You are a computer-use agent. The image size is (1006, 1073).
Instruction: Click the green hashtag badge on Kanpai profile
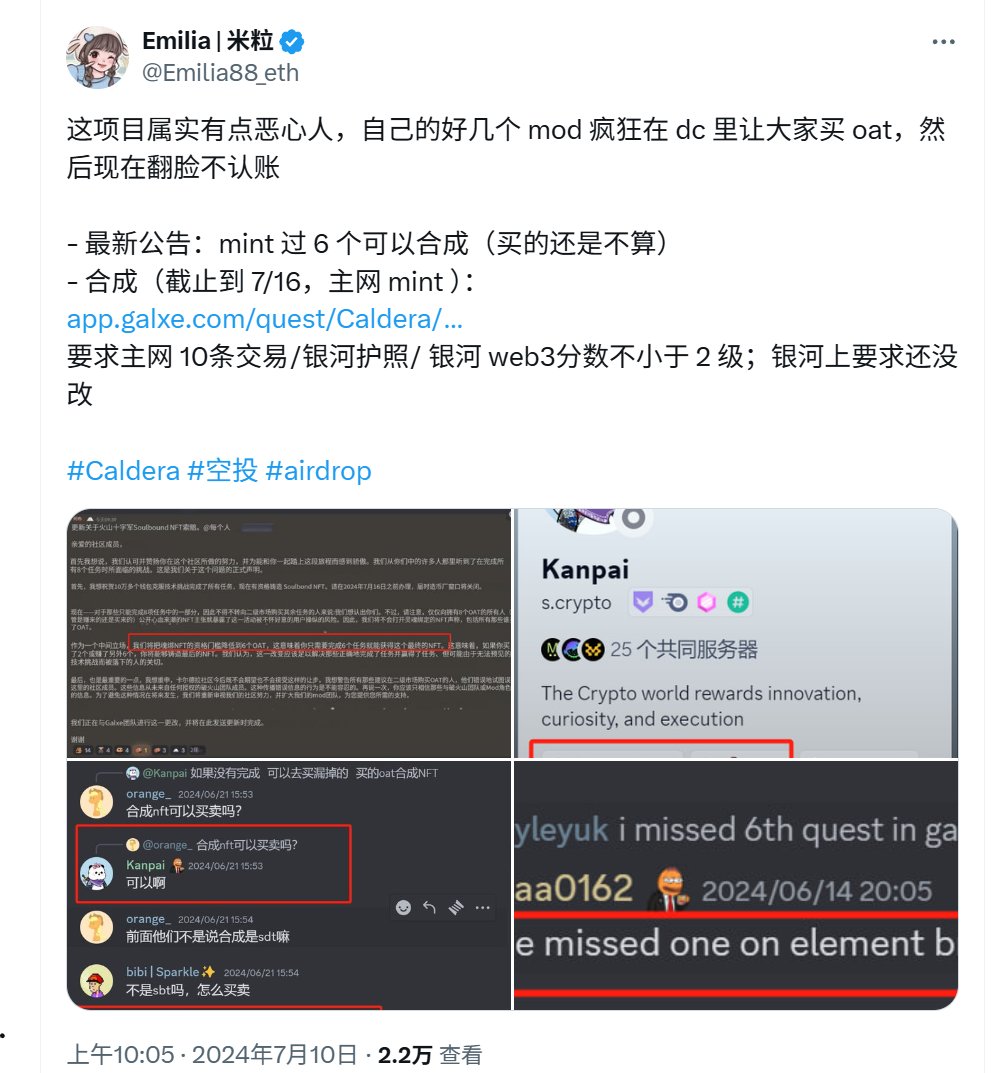click(738, 602)
